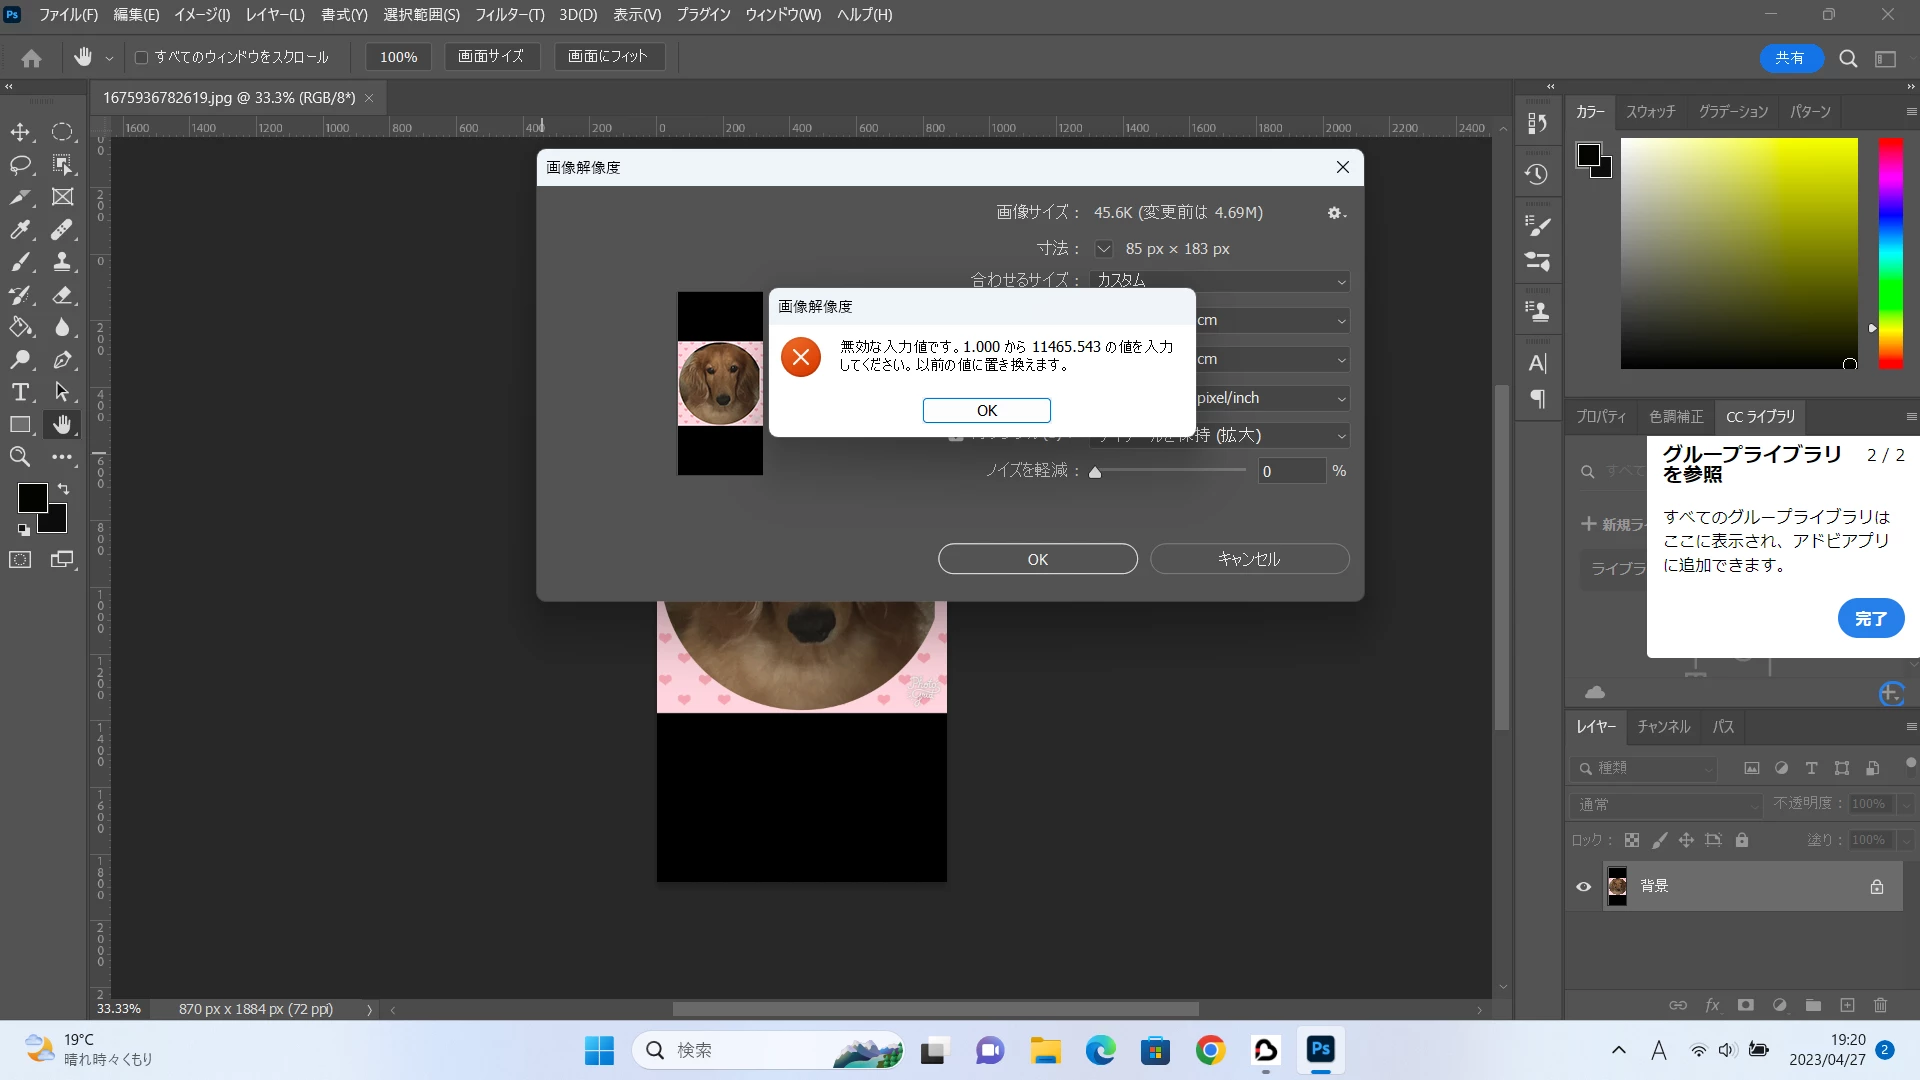1920x1080 pixels.
Task: Open the フィルター menu
Action: (x=509, y=15)
